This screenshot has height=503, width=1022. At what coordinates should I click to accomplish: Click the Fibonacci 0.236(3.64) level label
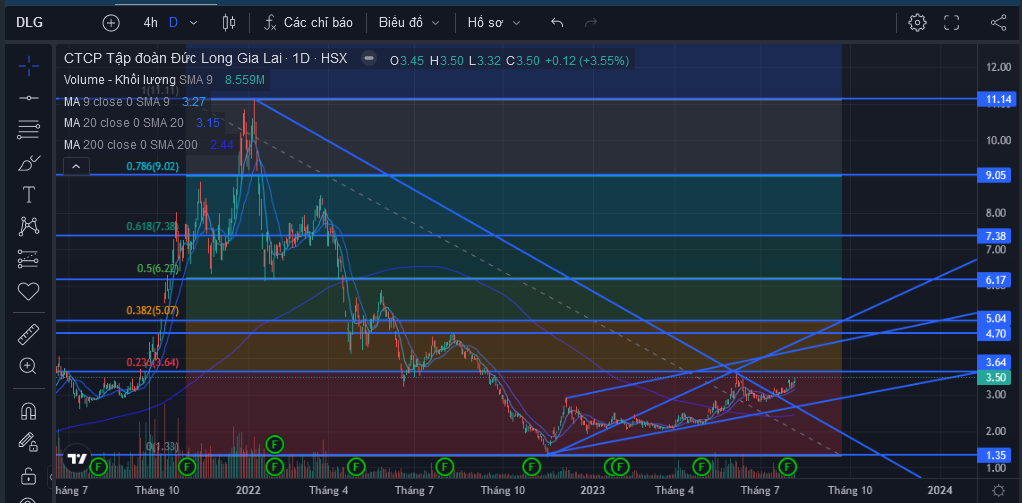click(x=153, y=362)
